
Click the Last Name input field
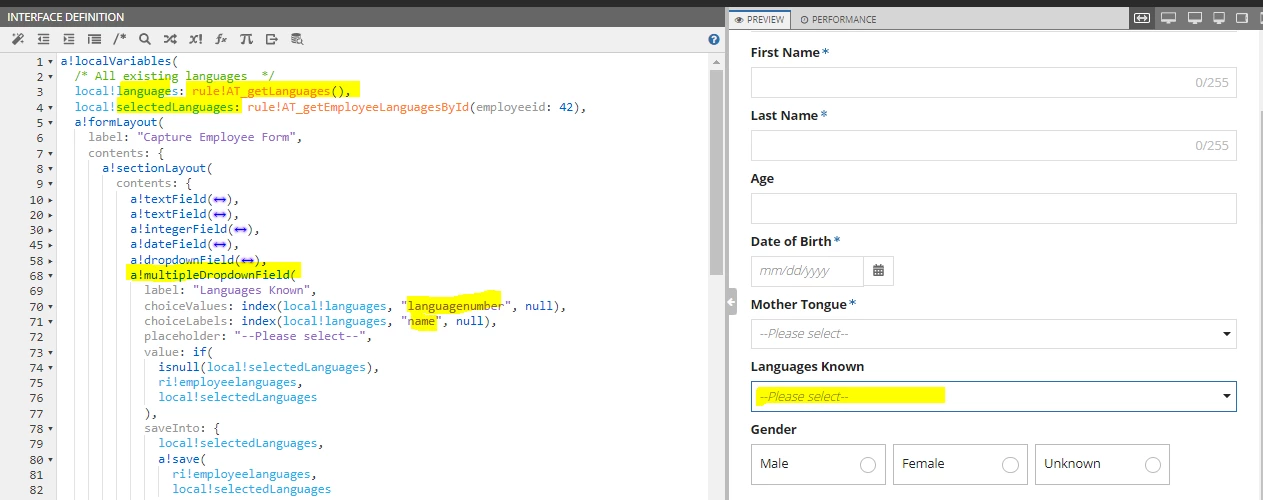pos(993,146)
